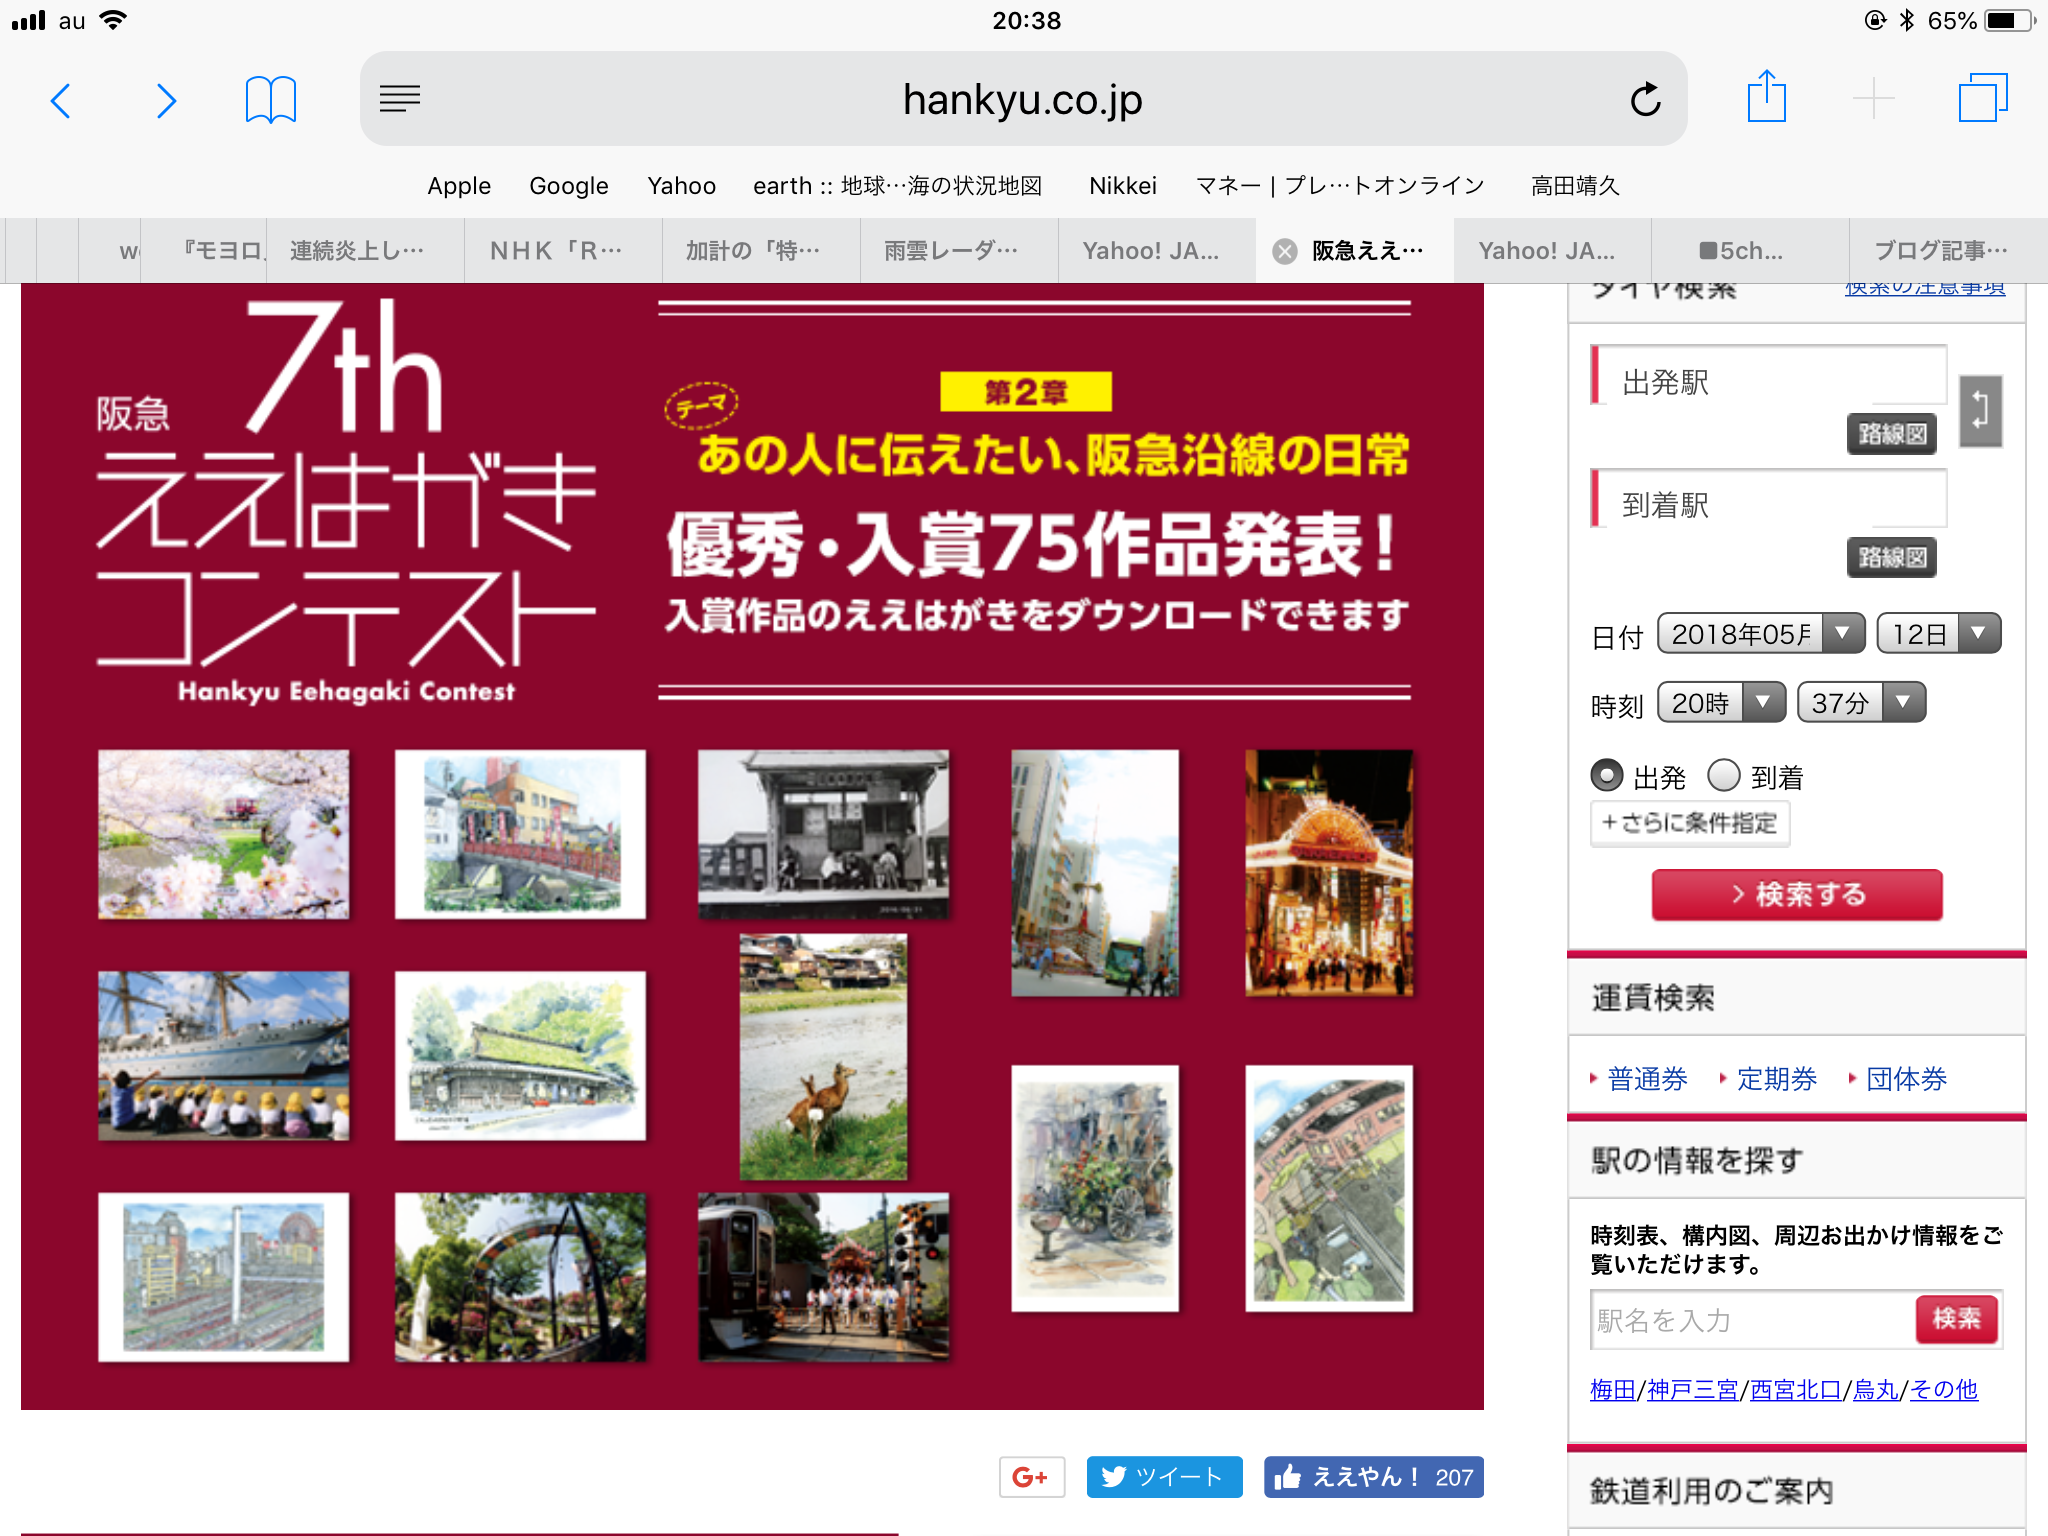Switch to the ブログ記事… tab
Screen dimensions: 2048x1536
pyautogui.click(x=1947, y=251)
